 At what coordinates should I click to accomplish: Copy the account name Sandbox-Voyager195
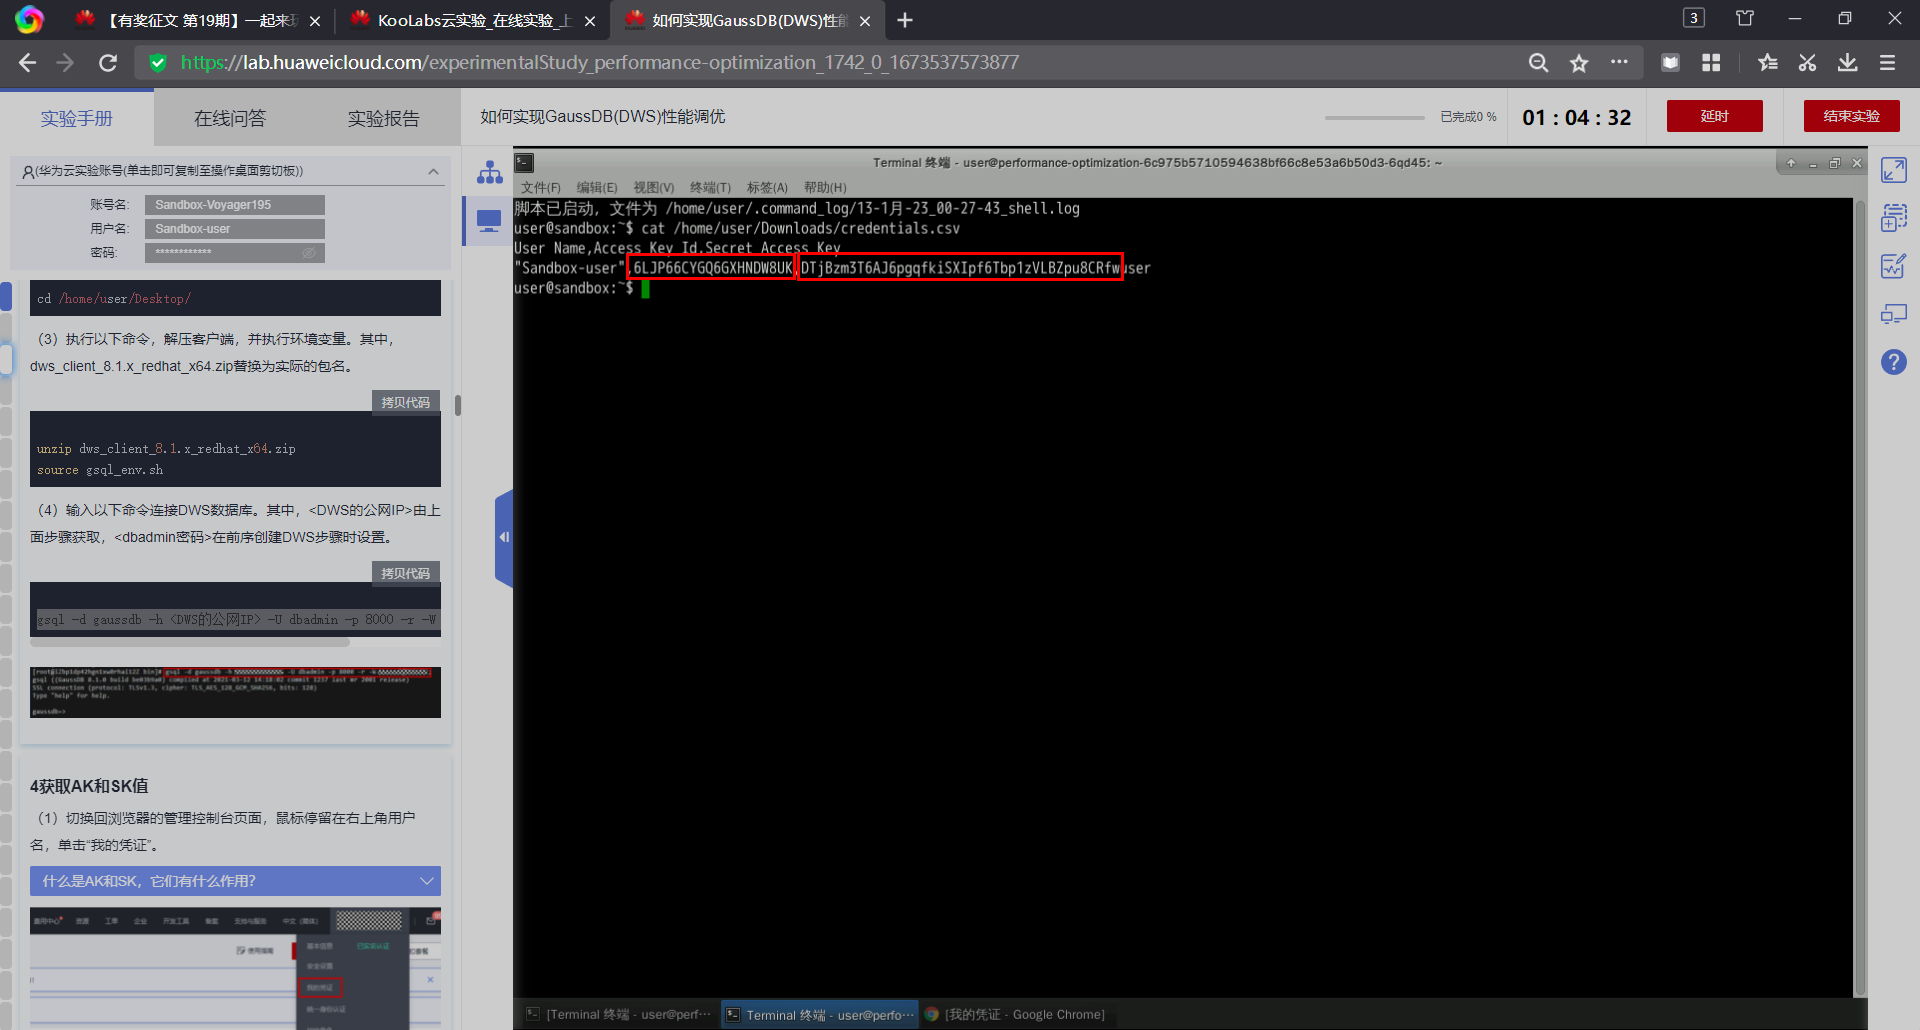tap(235, 205)
